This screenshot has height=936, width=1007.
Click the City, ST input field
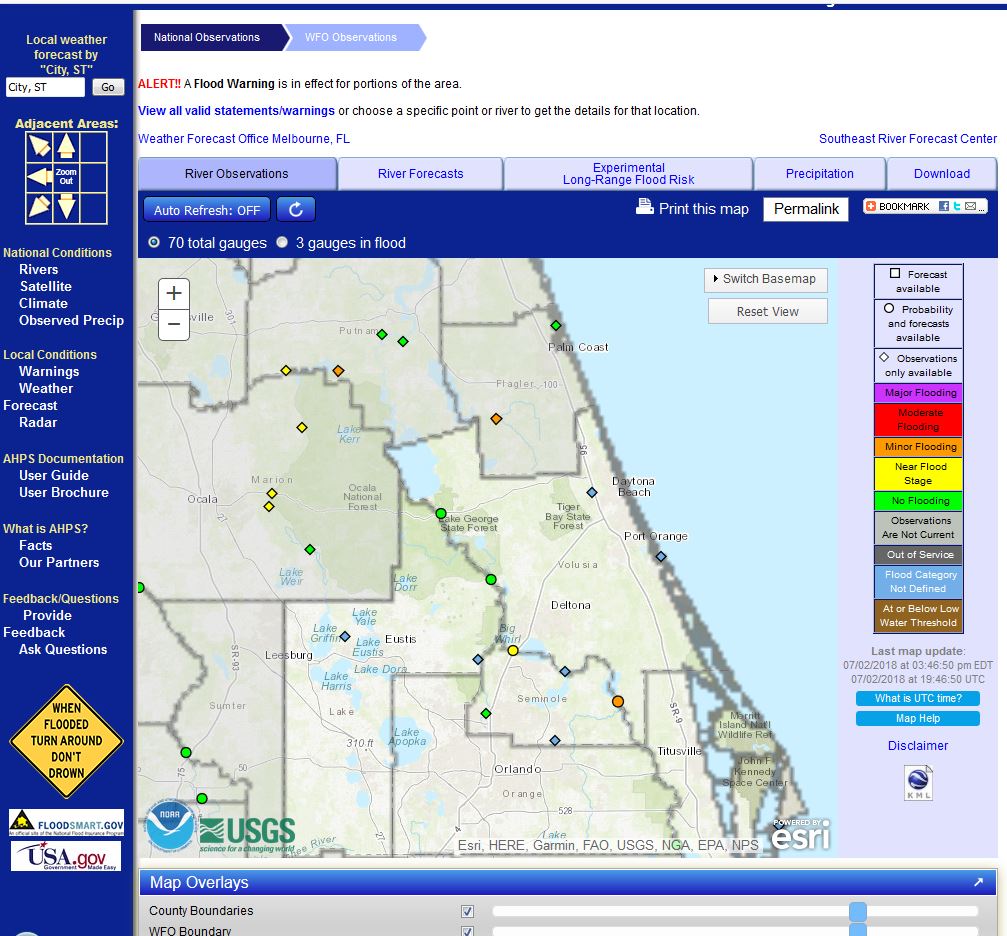(45, 88)
